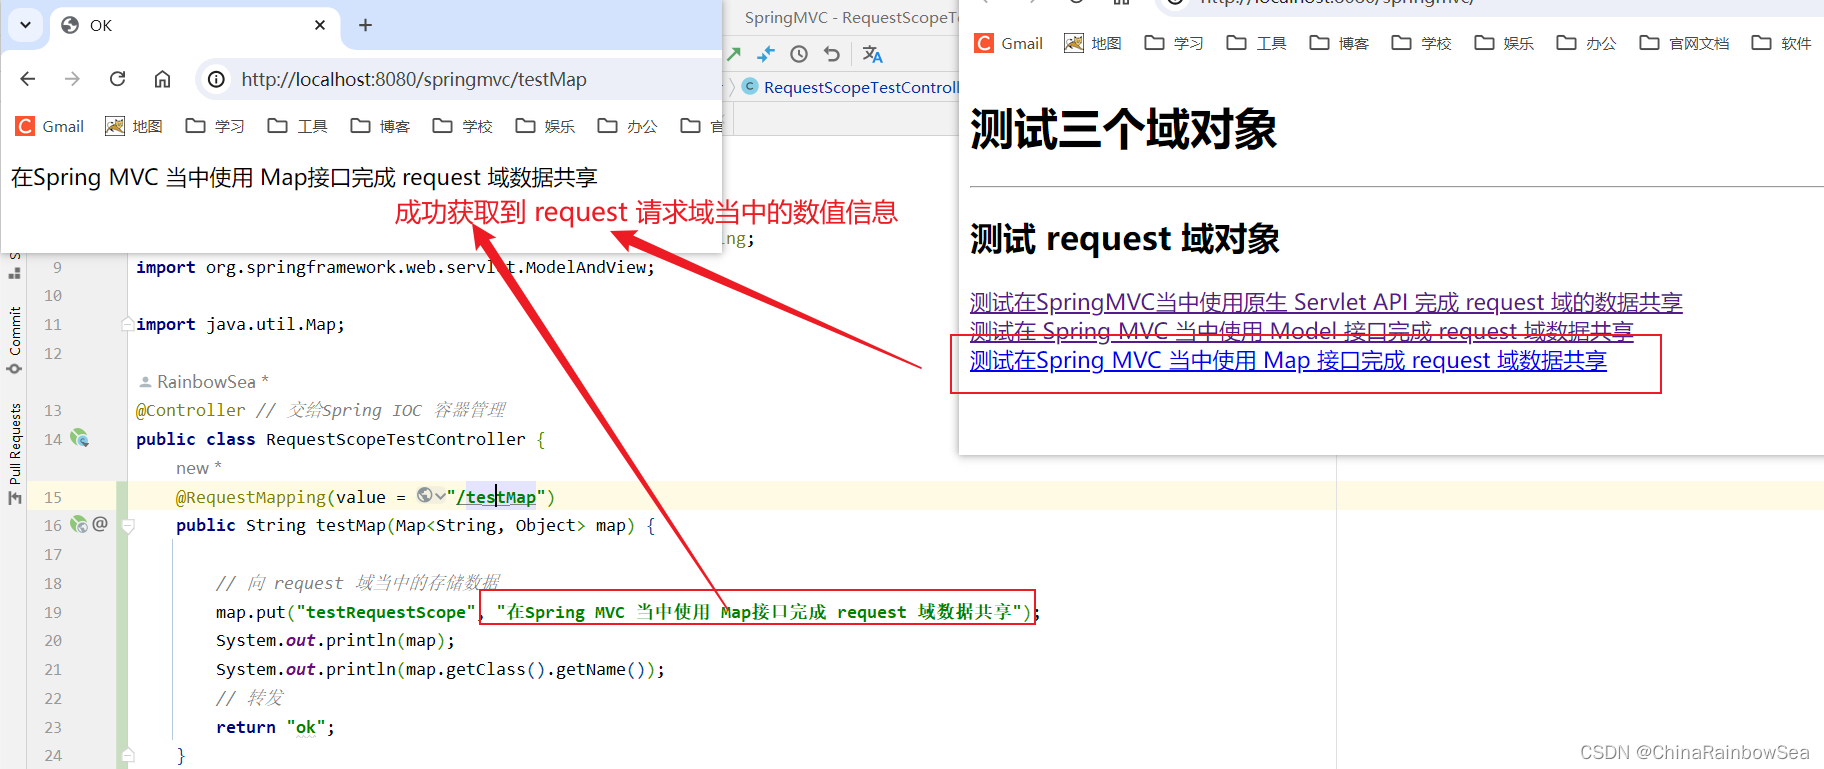Open the 原生 Servlet API request link
Screen dimensions: 1824x769
(1326, 302)
